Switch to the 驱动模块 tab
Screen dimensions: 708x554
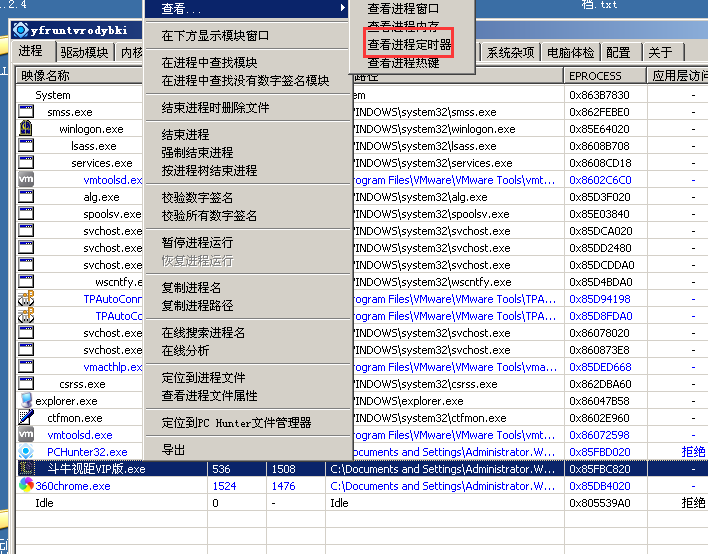pyautogui.click(x=84, y=52)
